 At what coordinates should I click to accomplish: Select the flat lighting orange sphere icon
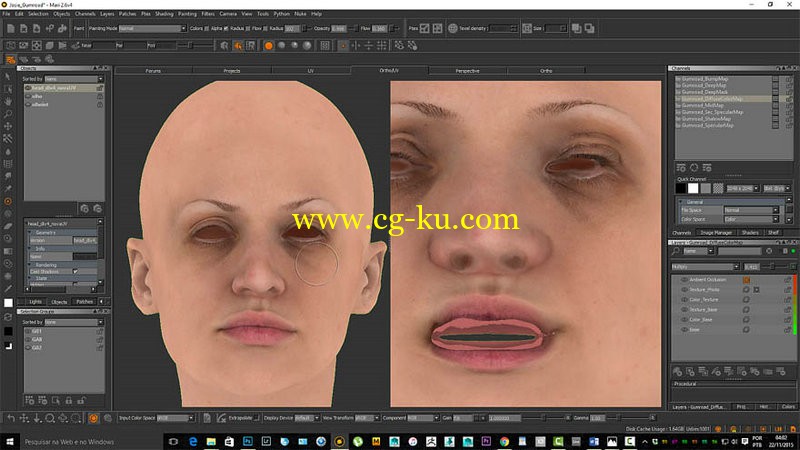click(x=268, y=46)
